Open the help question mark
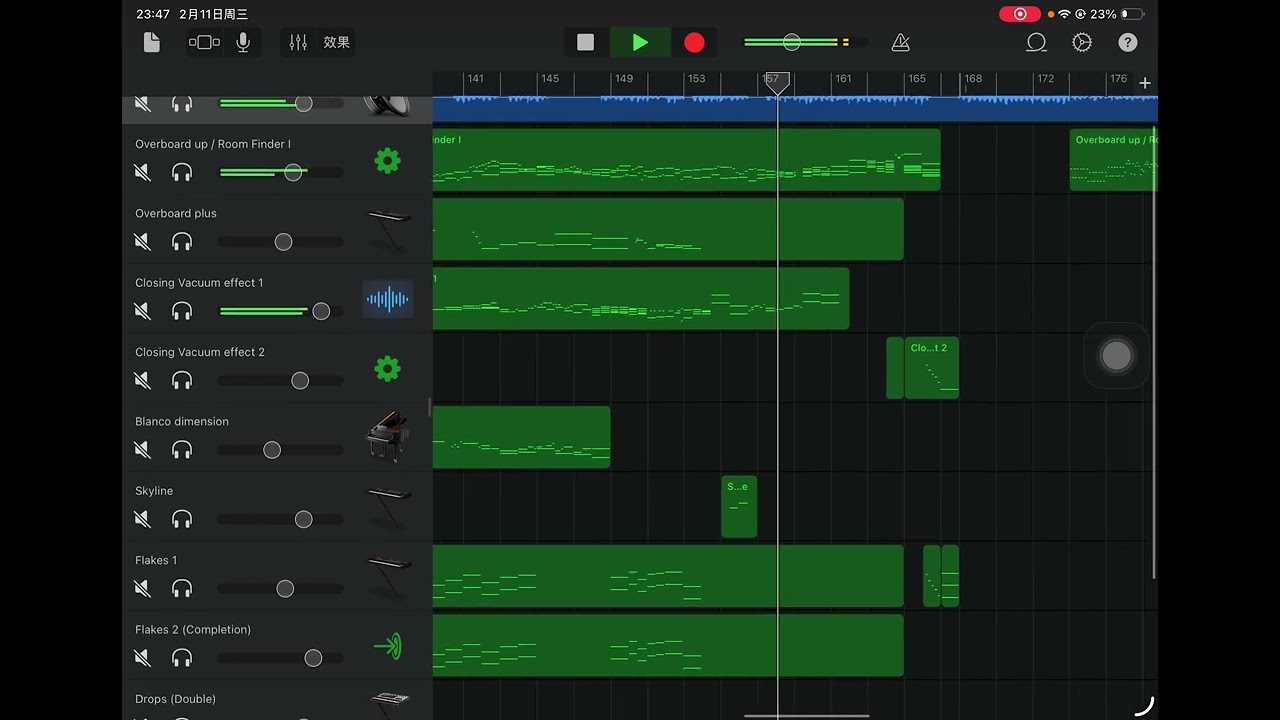1280x720 pixels. coord(1128,42)
